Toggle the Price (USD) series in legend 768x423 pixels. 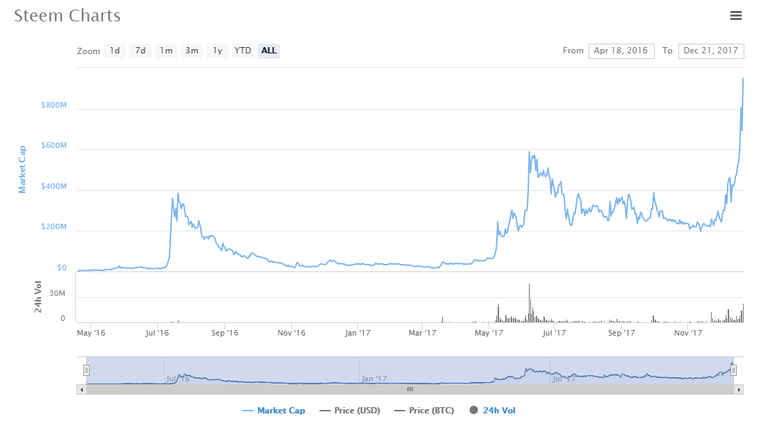click(x=350, y=410)
